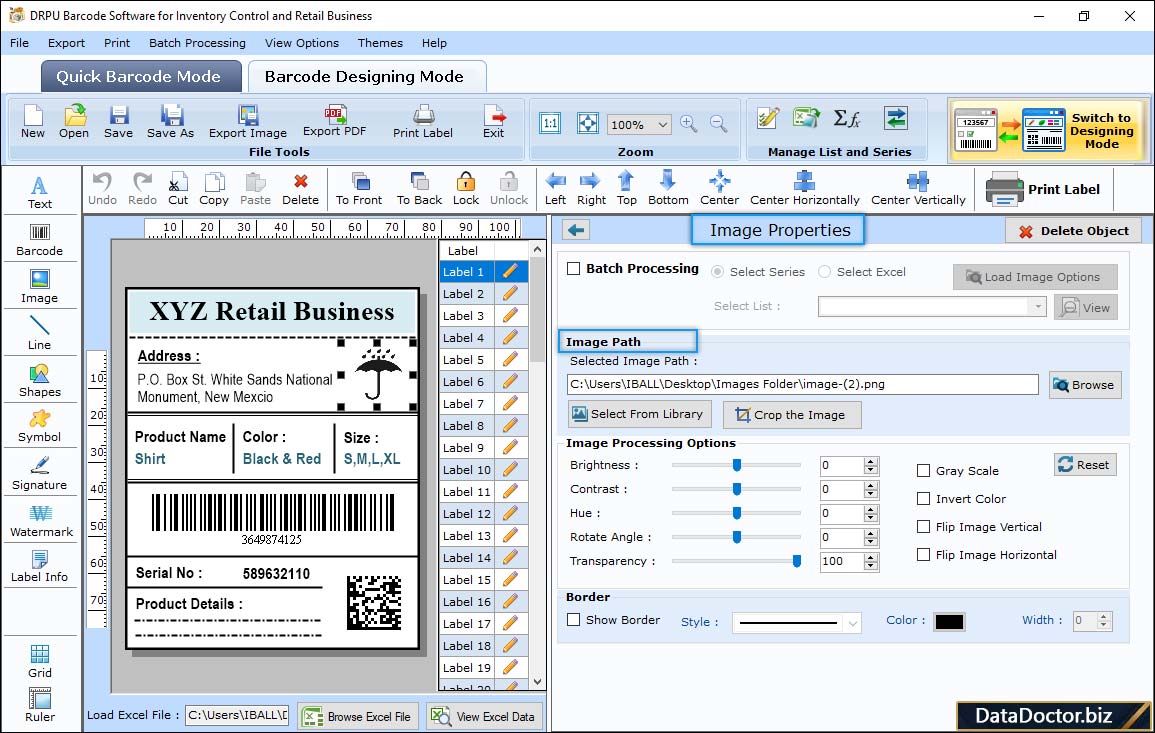Screen dimensions: 1155x733
Task: Check Invert Color
Action: [x=923, y=499]
